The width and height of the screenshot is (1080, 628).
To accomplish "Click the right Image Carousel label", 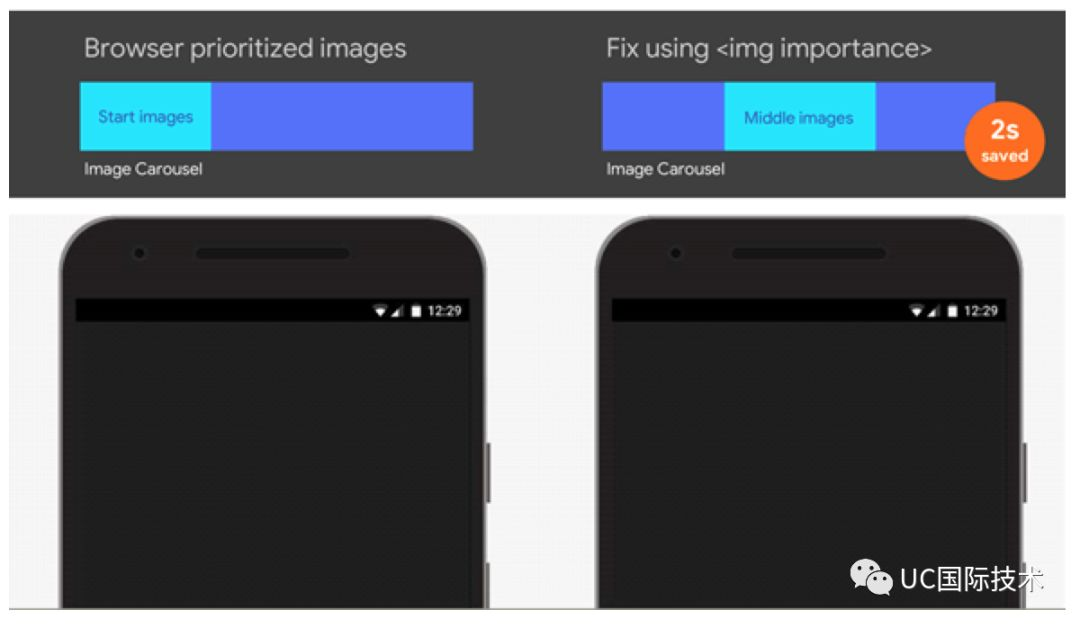I will (x=665, y=169).
